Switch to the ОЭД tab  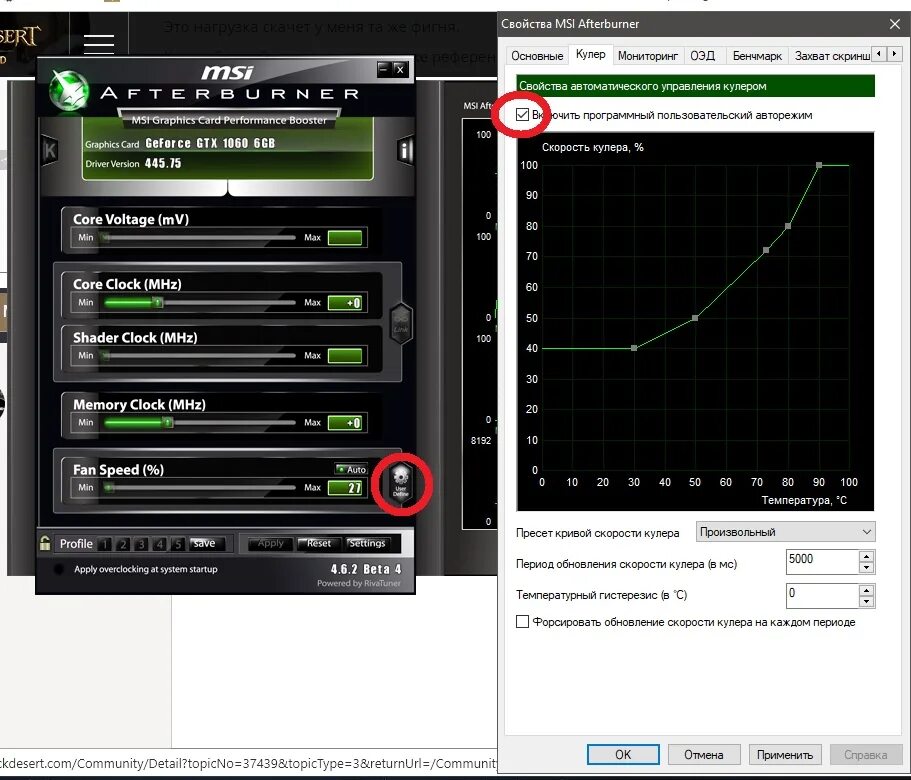pyautogui.click(x=702, y=56)
